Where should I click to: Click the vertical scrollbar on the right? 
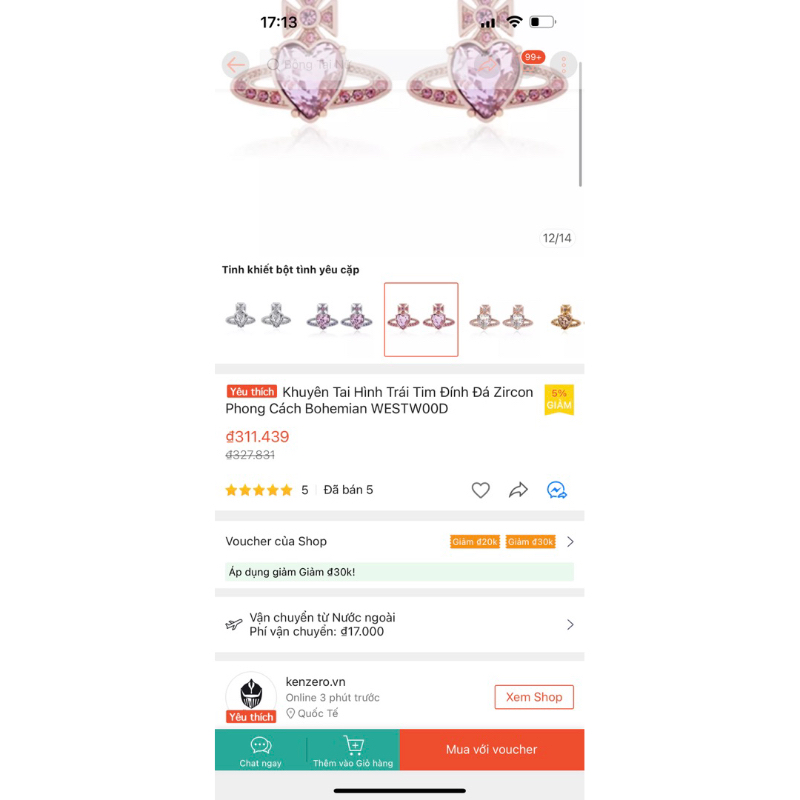pos(581,123)
